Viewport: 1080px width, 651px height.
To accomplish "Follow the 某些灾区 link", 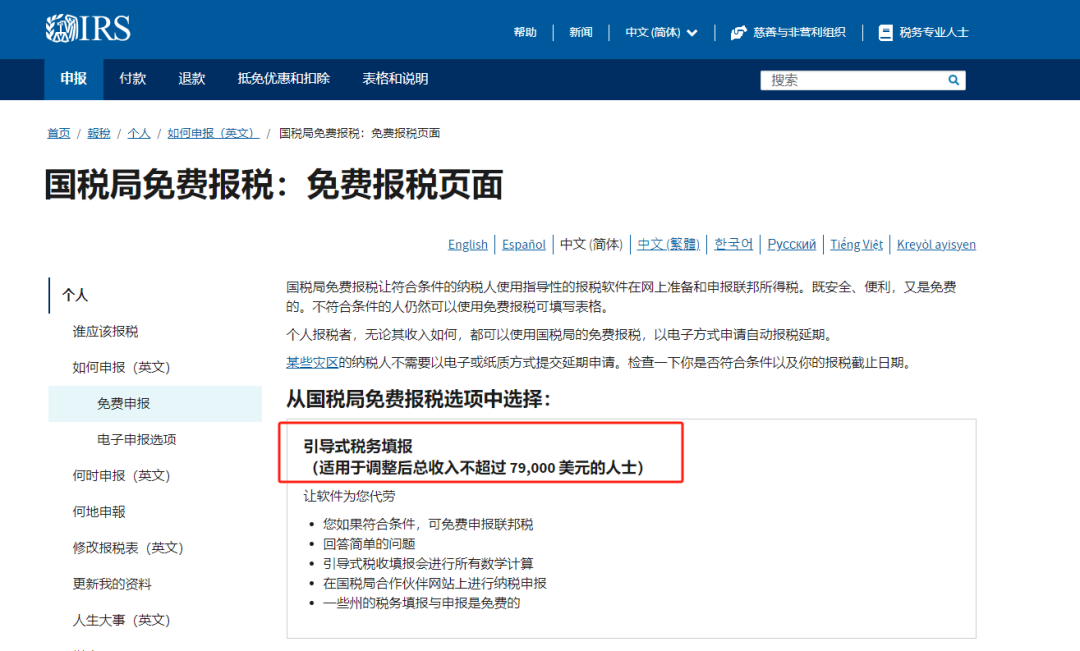I will [312, 363].
